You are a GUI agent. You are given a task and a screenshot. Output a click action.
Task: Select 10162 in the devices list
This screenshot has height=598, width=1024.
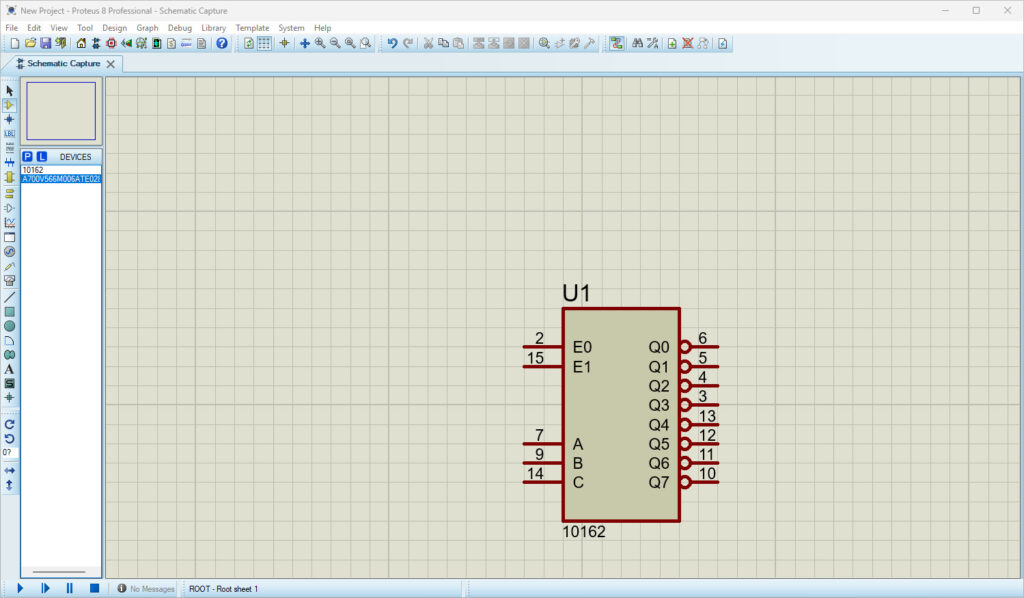pyautogui.click(x=61, y=170)
